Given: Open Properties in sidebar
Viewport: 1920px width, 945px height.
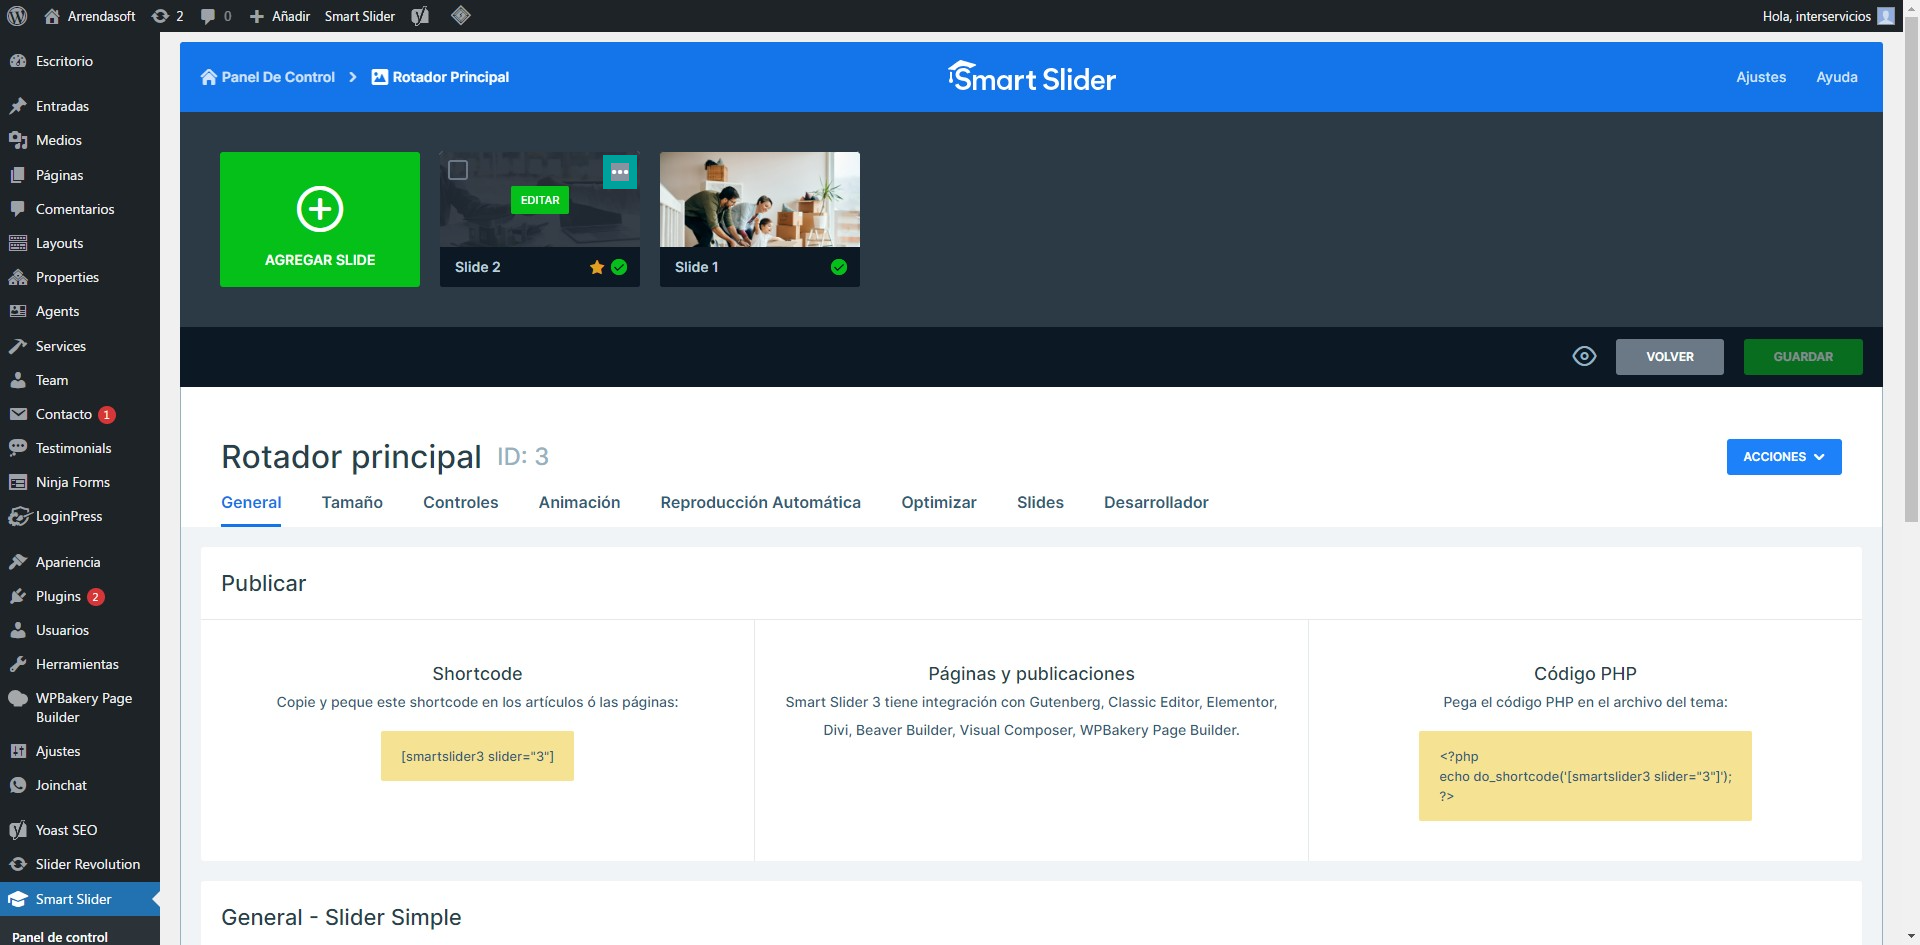Looking at the screenshot, I should [80, 277].
